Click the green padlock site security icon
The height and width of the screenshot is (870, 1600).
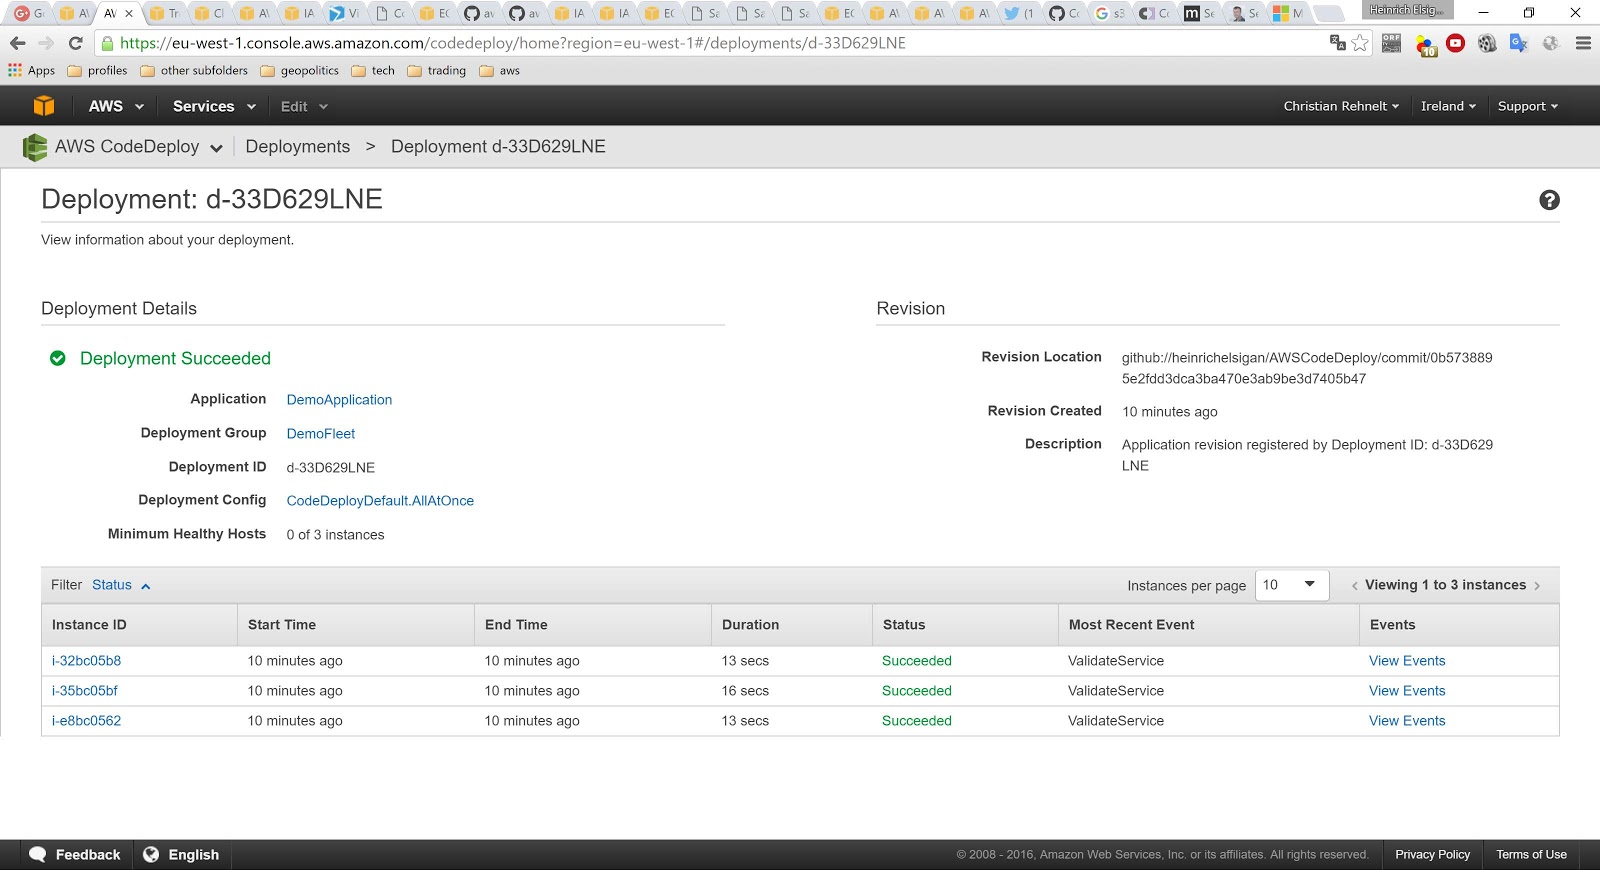pyautogui.click(x=108, y=43)
